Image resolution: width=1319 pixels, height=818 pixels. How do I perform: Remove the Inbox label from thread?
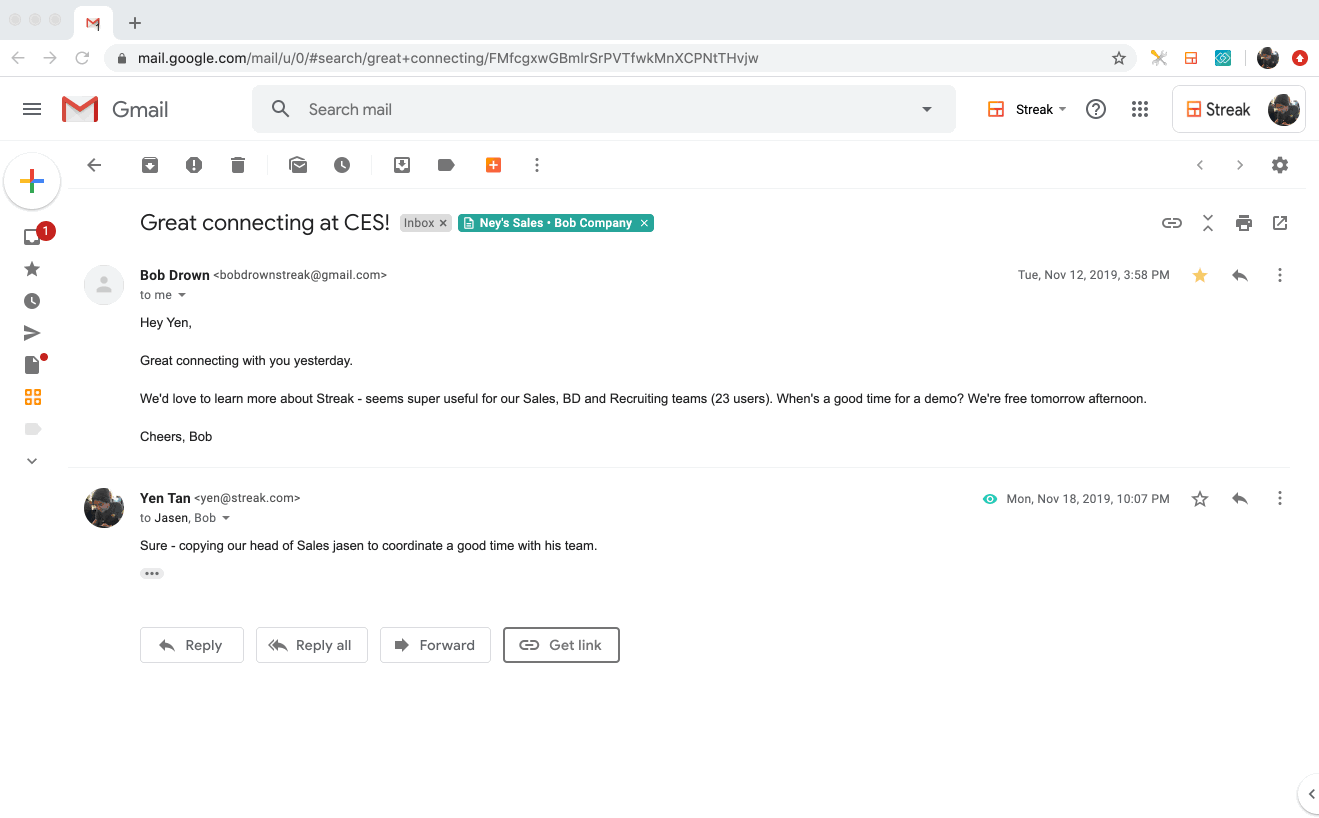coord(443,223)
